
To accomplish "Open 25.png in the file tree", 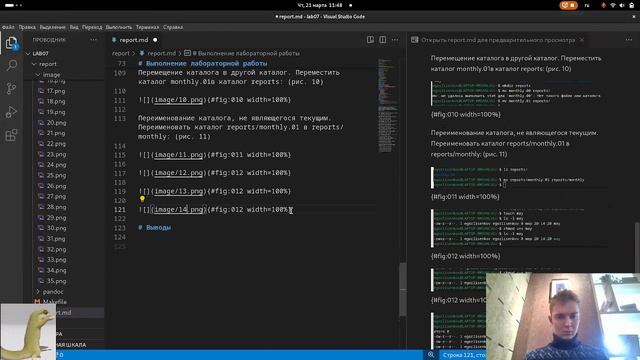I will [x=56, y=176].
